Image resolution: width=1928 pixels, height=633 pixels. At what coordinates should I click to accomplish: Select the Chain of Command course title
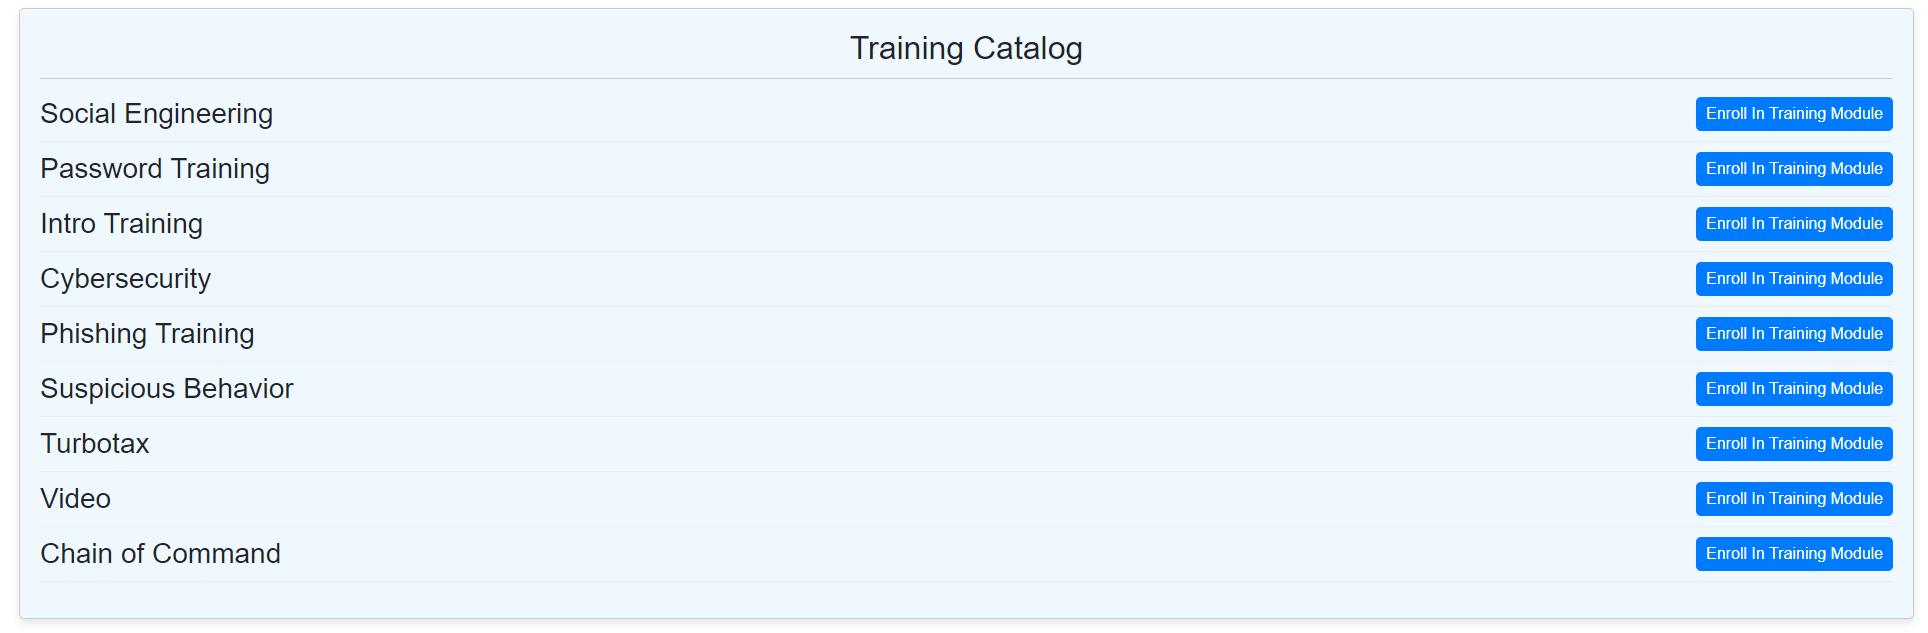[x=161, y=554]
